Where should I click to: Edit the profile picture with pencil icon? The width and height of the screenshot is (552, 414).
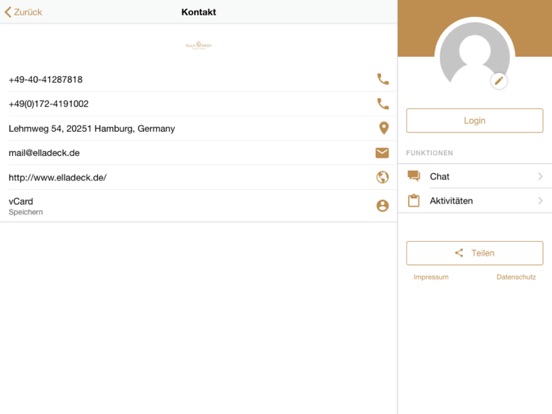pyautogui.click(x=498, y=81)
